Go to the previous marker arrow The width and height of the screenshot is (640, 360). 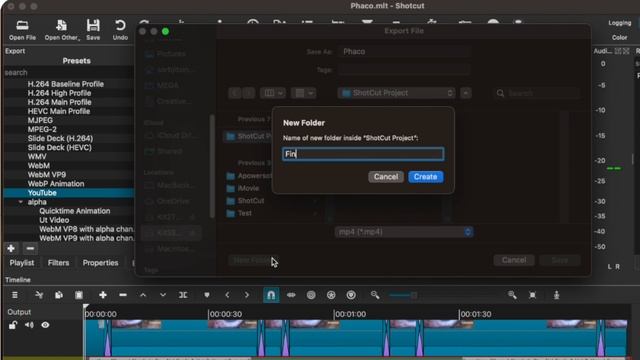(x=227, y=295)
